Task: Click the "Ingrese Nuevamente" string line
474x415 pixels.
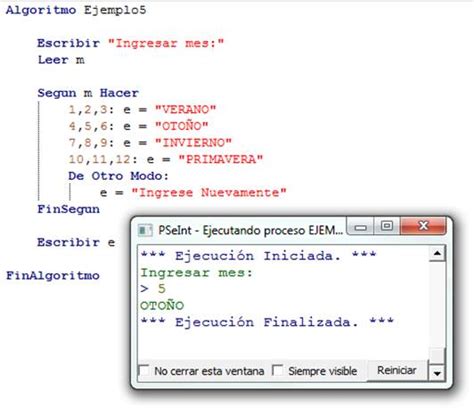Action: [x=193, y=193]
